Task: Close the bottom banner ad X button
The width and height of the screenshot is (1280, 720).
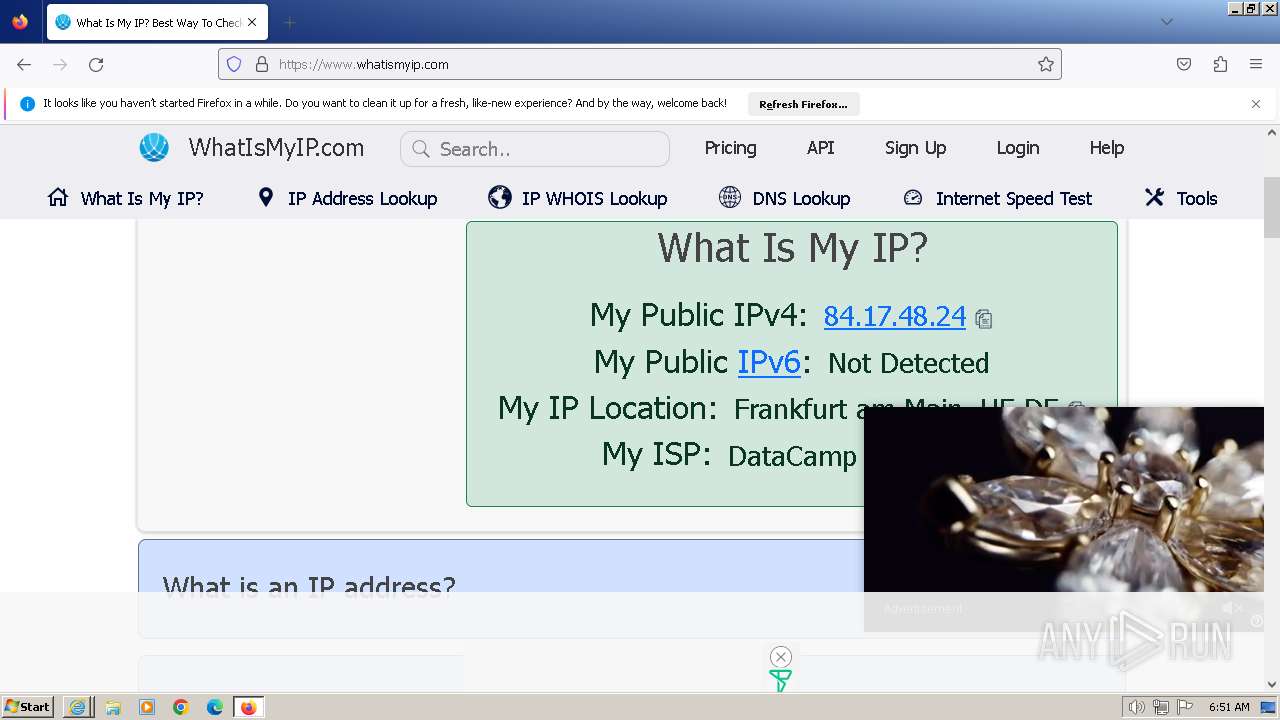Action: 781,657
